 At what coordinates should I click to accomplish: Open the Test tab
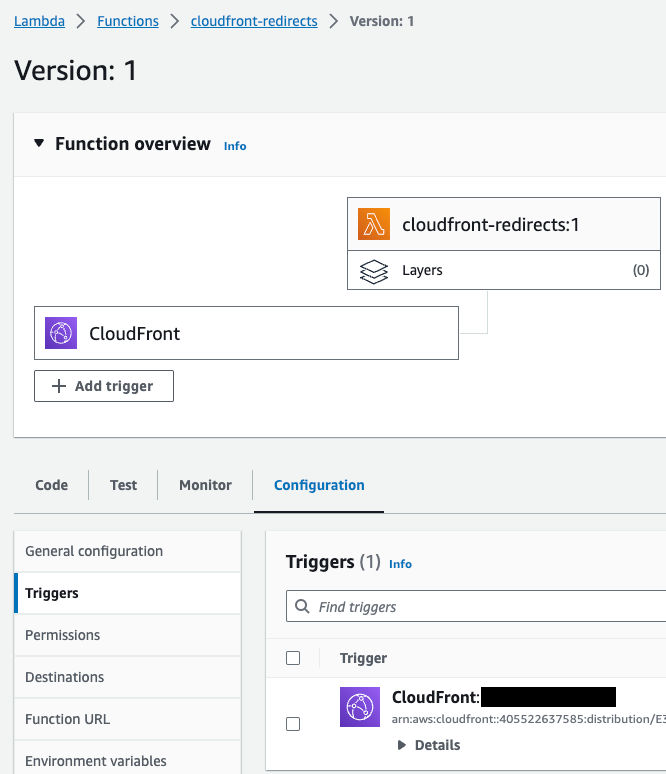[x=124, y=485]
